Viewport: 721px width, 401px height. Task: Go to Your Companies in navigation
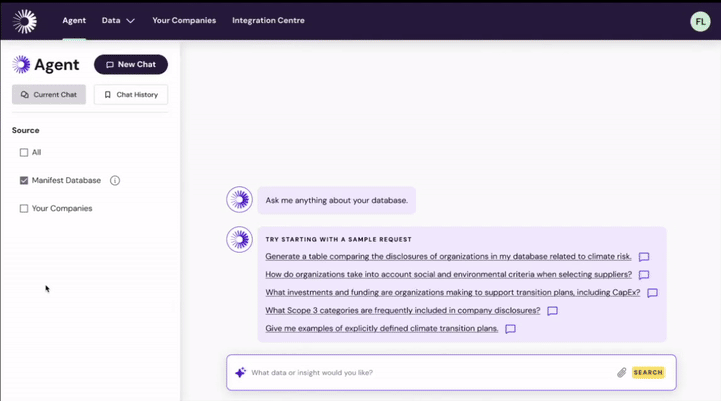click(184, 20)
